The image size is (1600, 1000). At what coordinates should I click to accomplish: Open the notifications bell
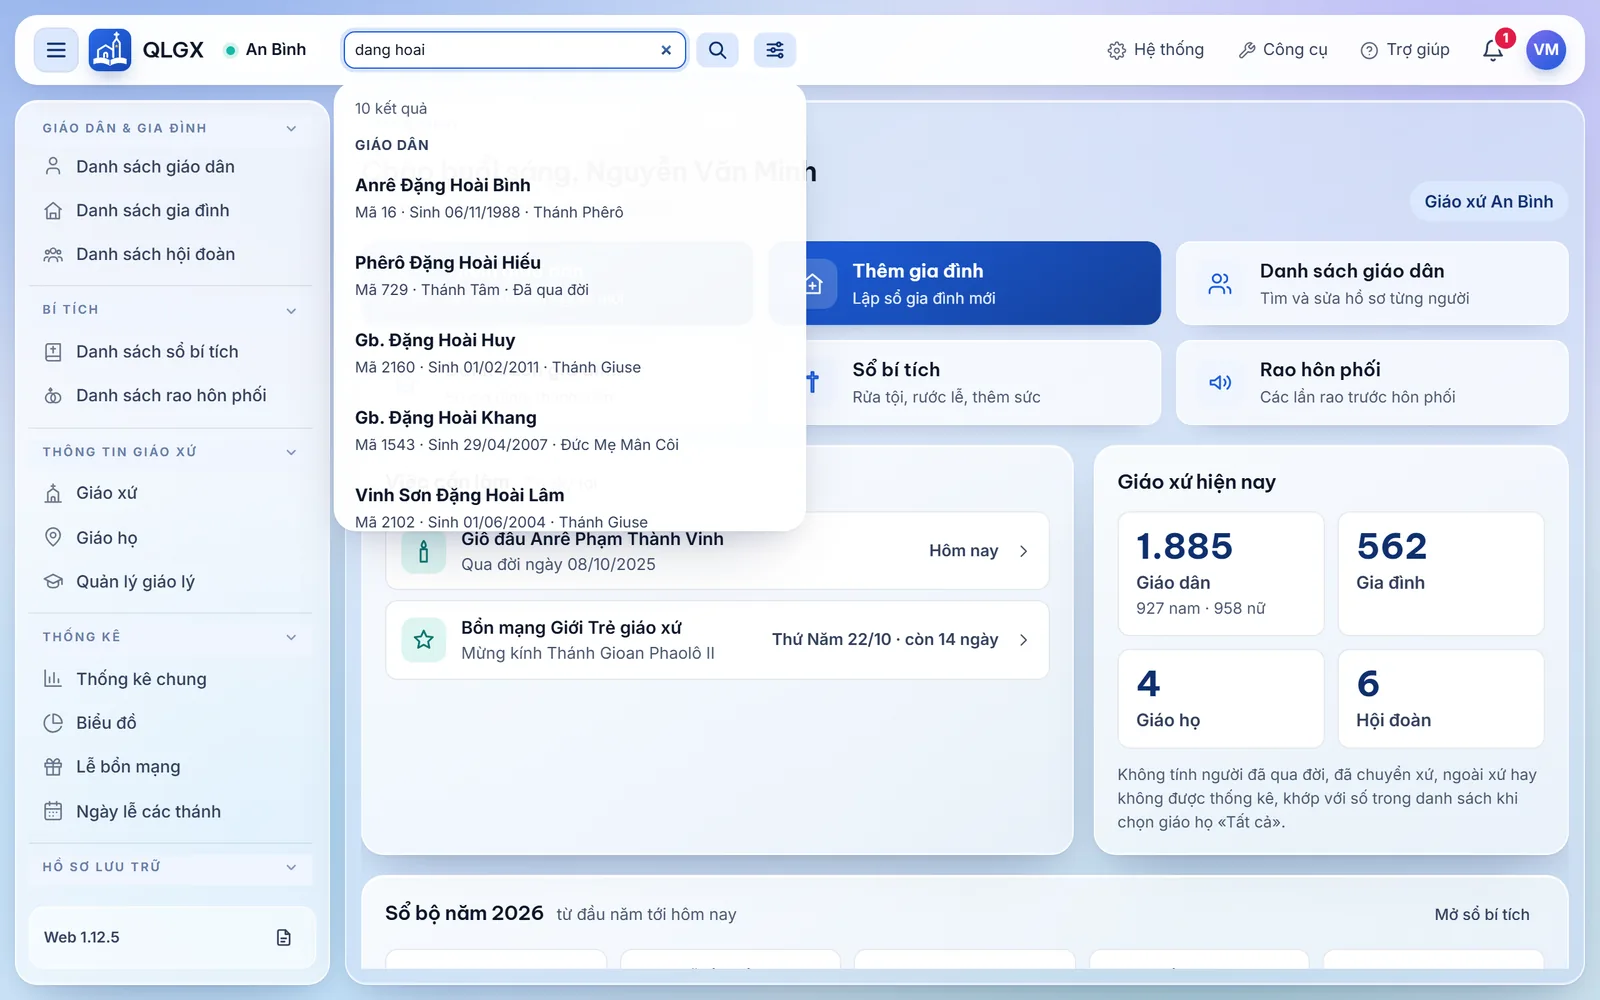[1493, 50]
